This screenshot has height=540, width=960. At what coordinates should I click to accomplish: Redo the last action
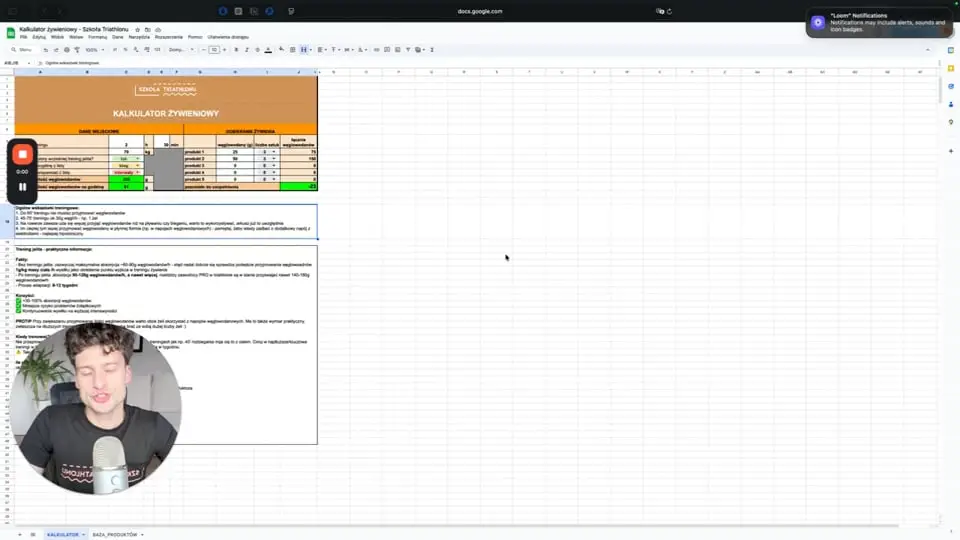[56, 50]
